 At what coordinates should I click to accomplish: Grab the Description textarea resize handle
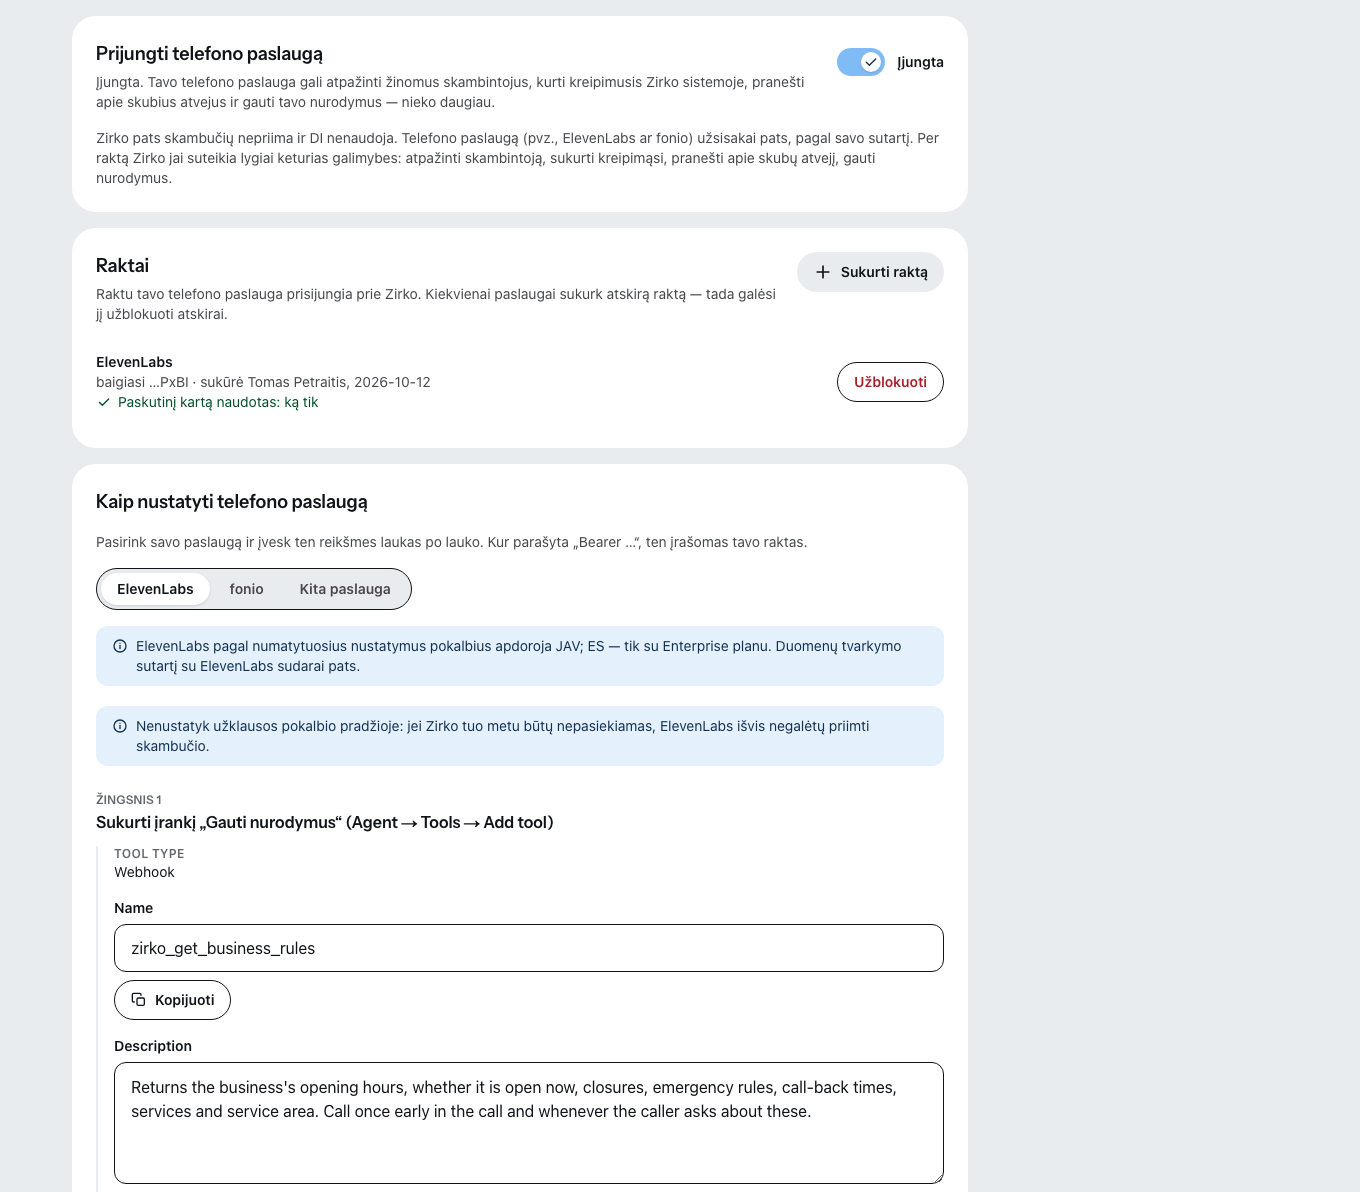[937, 1177]
